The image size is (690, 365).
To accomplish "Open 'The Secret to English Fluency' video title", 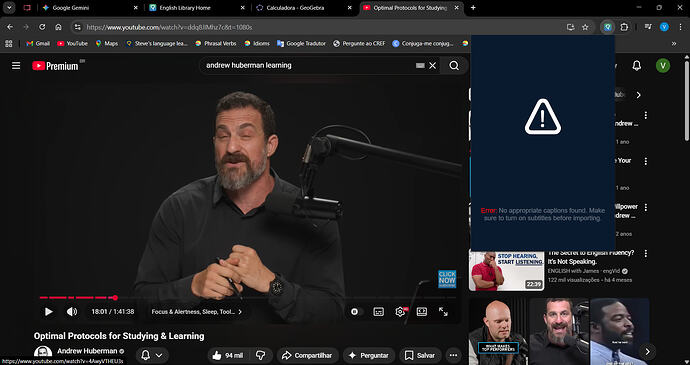I will pyautogui.click(x=591, y=257).
